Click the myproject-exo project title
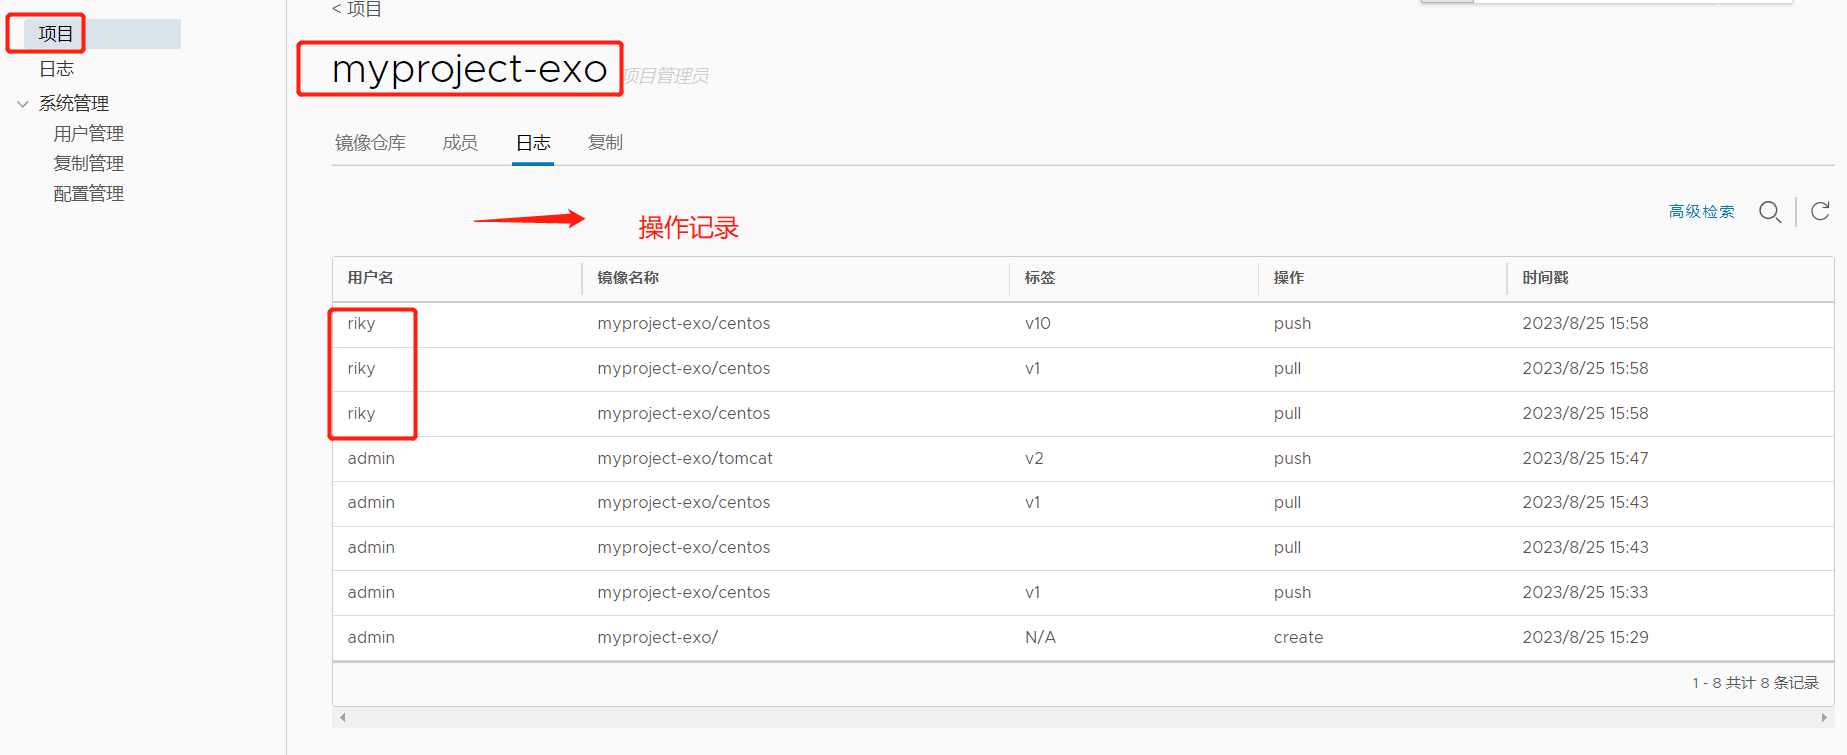1847x755 pixels. click(x=469, y=69)
